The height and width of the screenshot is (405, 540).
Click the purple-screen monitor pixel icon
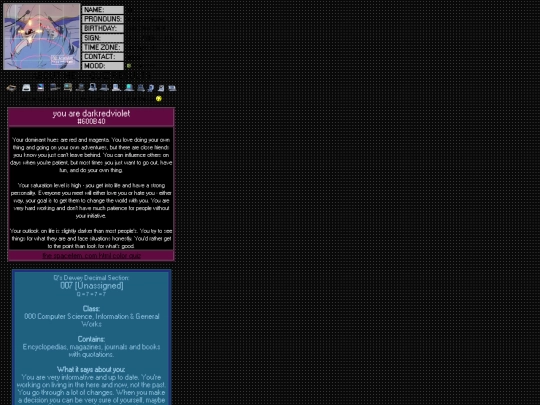click(x=40, y=87)
